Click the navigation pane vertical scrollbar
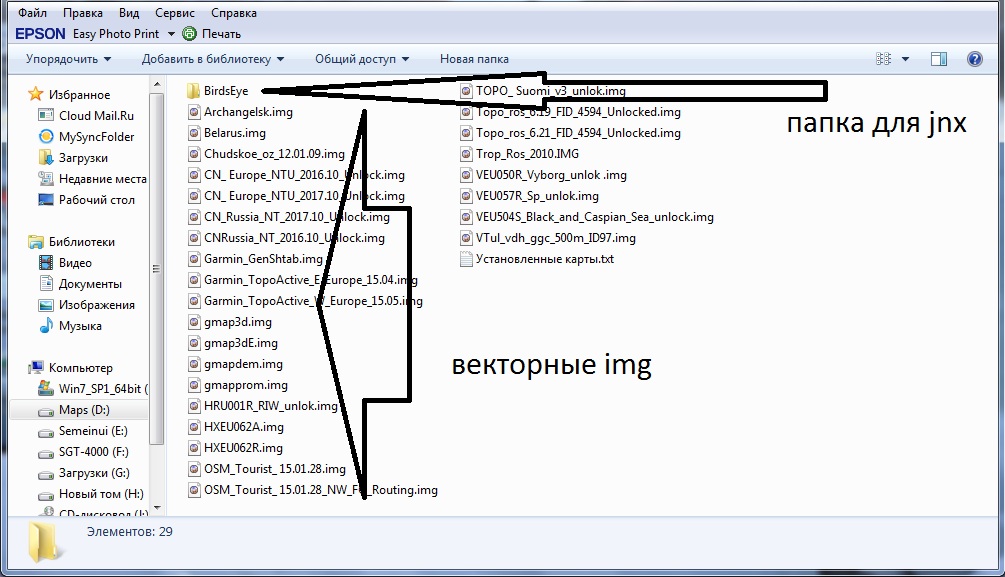The height and width of the screenshot is (577, 1005). pos(155,268)
